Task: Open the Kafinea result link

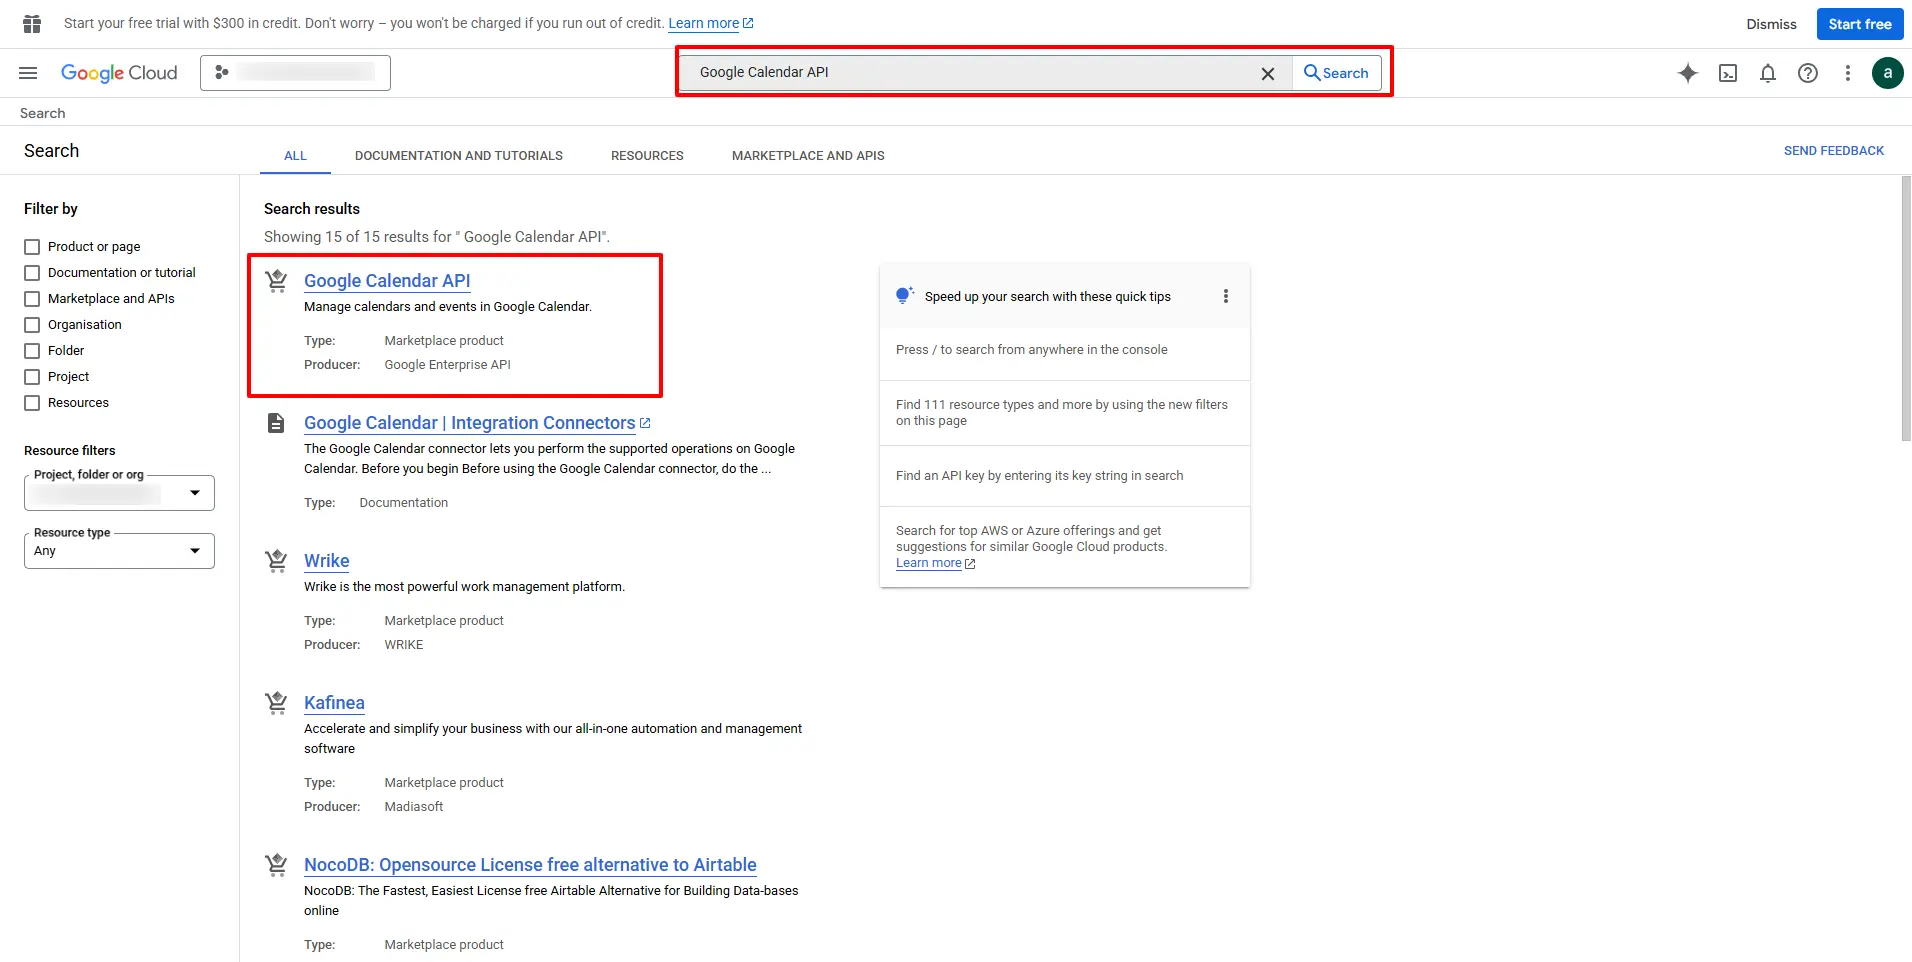Action: coord(334,703)
